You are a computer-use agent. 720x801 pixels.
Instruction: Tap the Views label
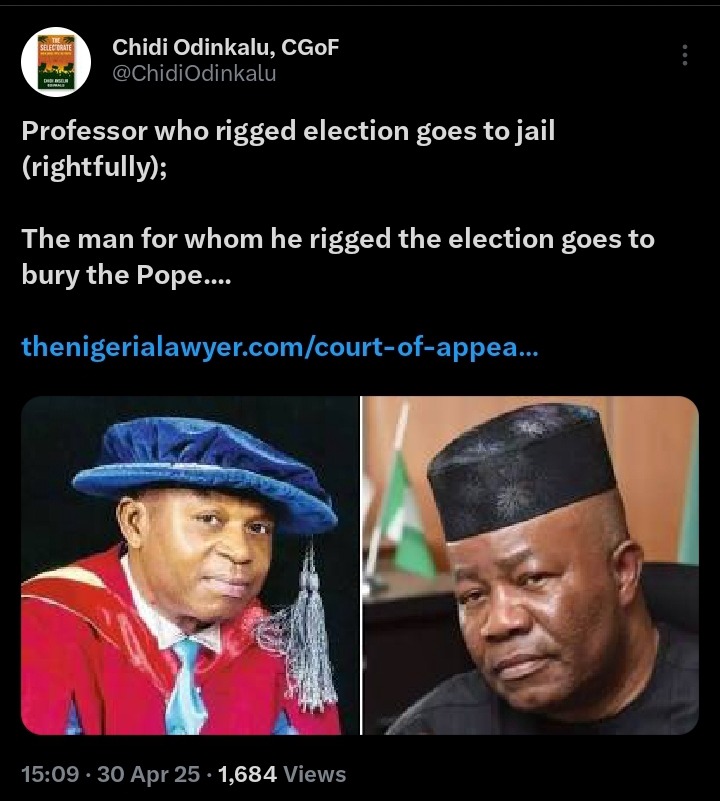pyautogui.click(x=314, y=774)
